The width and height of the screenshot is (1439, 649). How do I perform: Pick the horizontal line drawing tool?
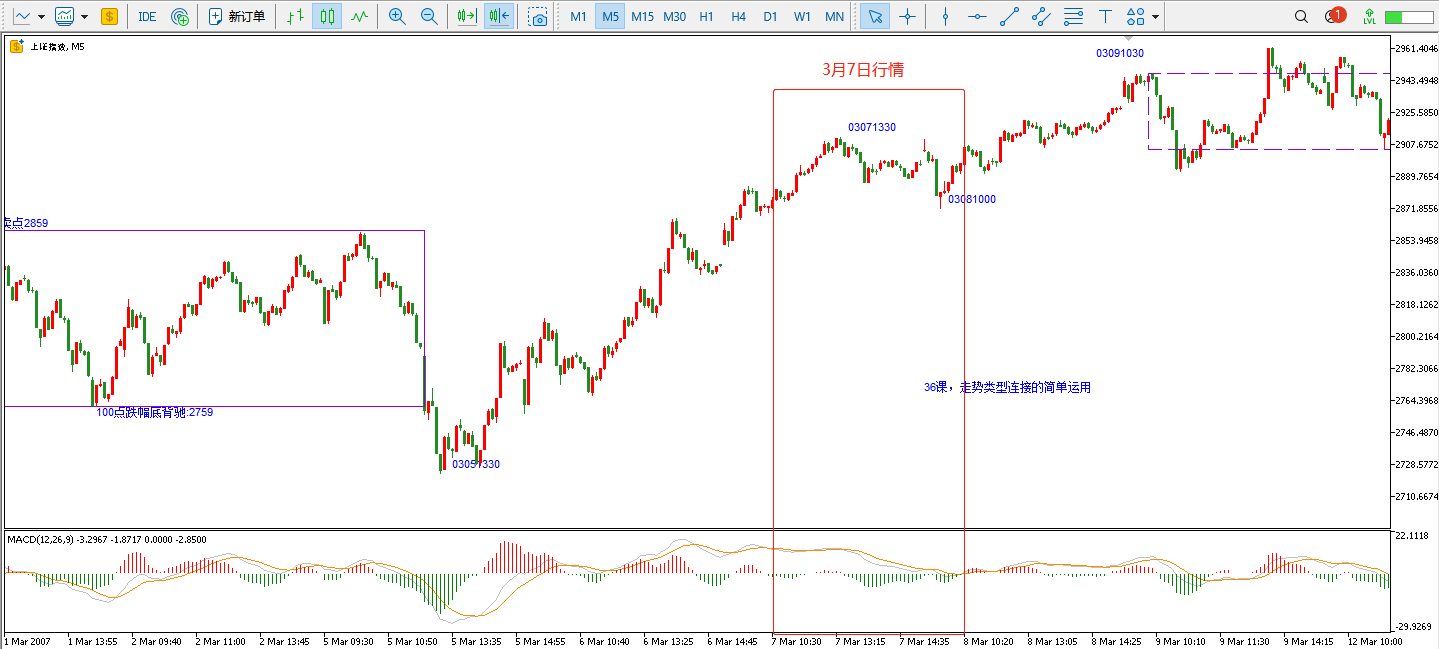point(977,16)
